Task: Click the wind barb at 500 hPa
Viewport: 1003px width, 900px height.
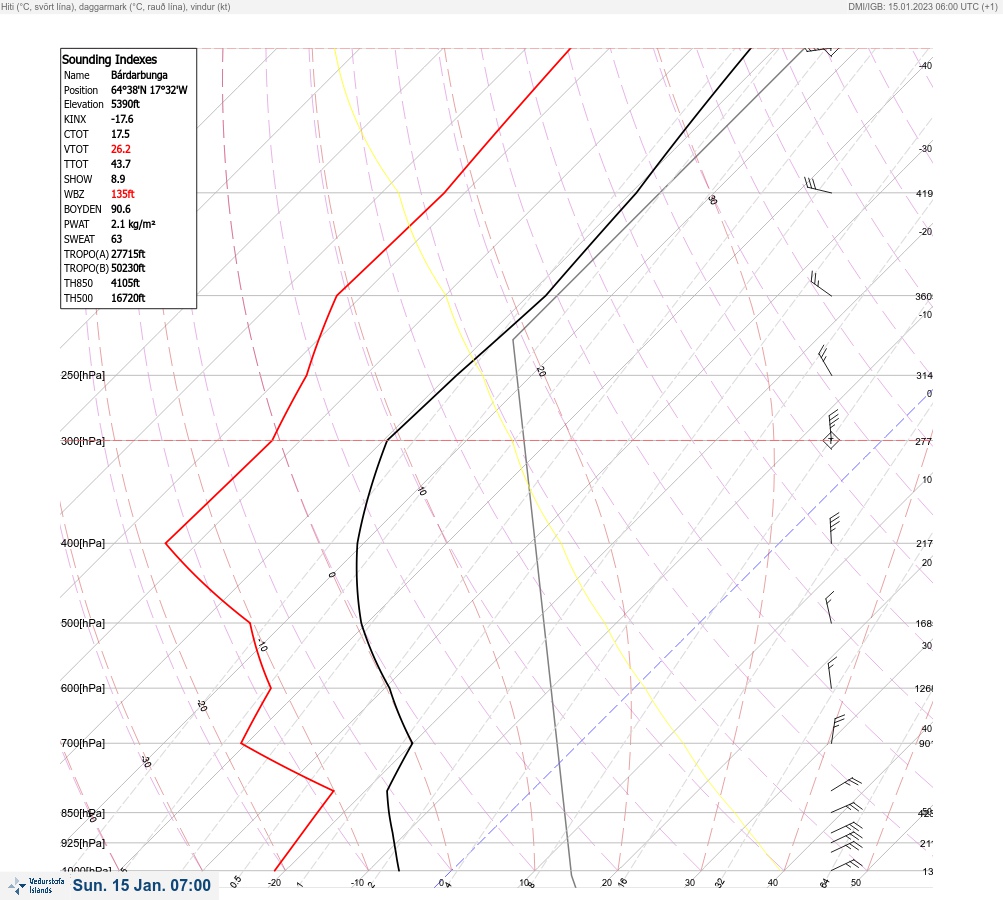Action: (830, 608)
